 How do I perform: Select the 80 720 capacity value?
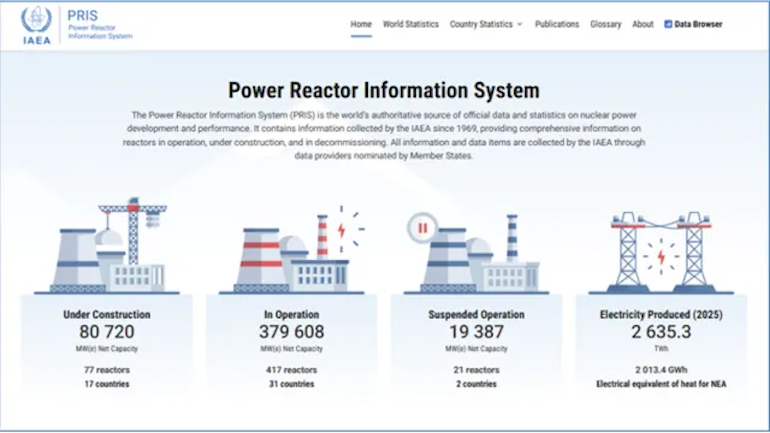[x=107, y=332]
